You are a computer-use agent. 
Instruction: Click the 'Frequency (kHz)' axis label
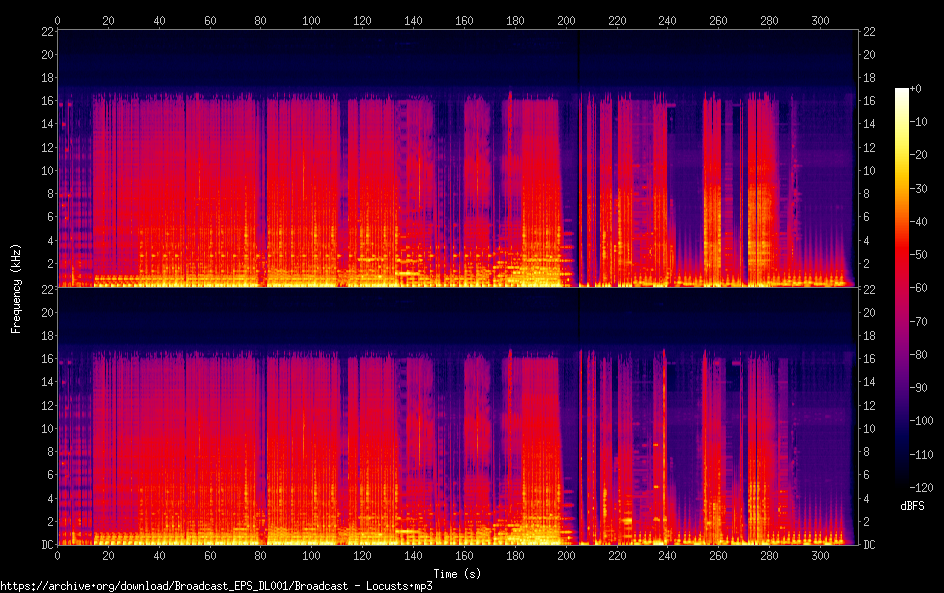pos(16,288)
